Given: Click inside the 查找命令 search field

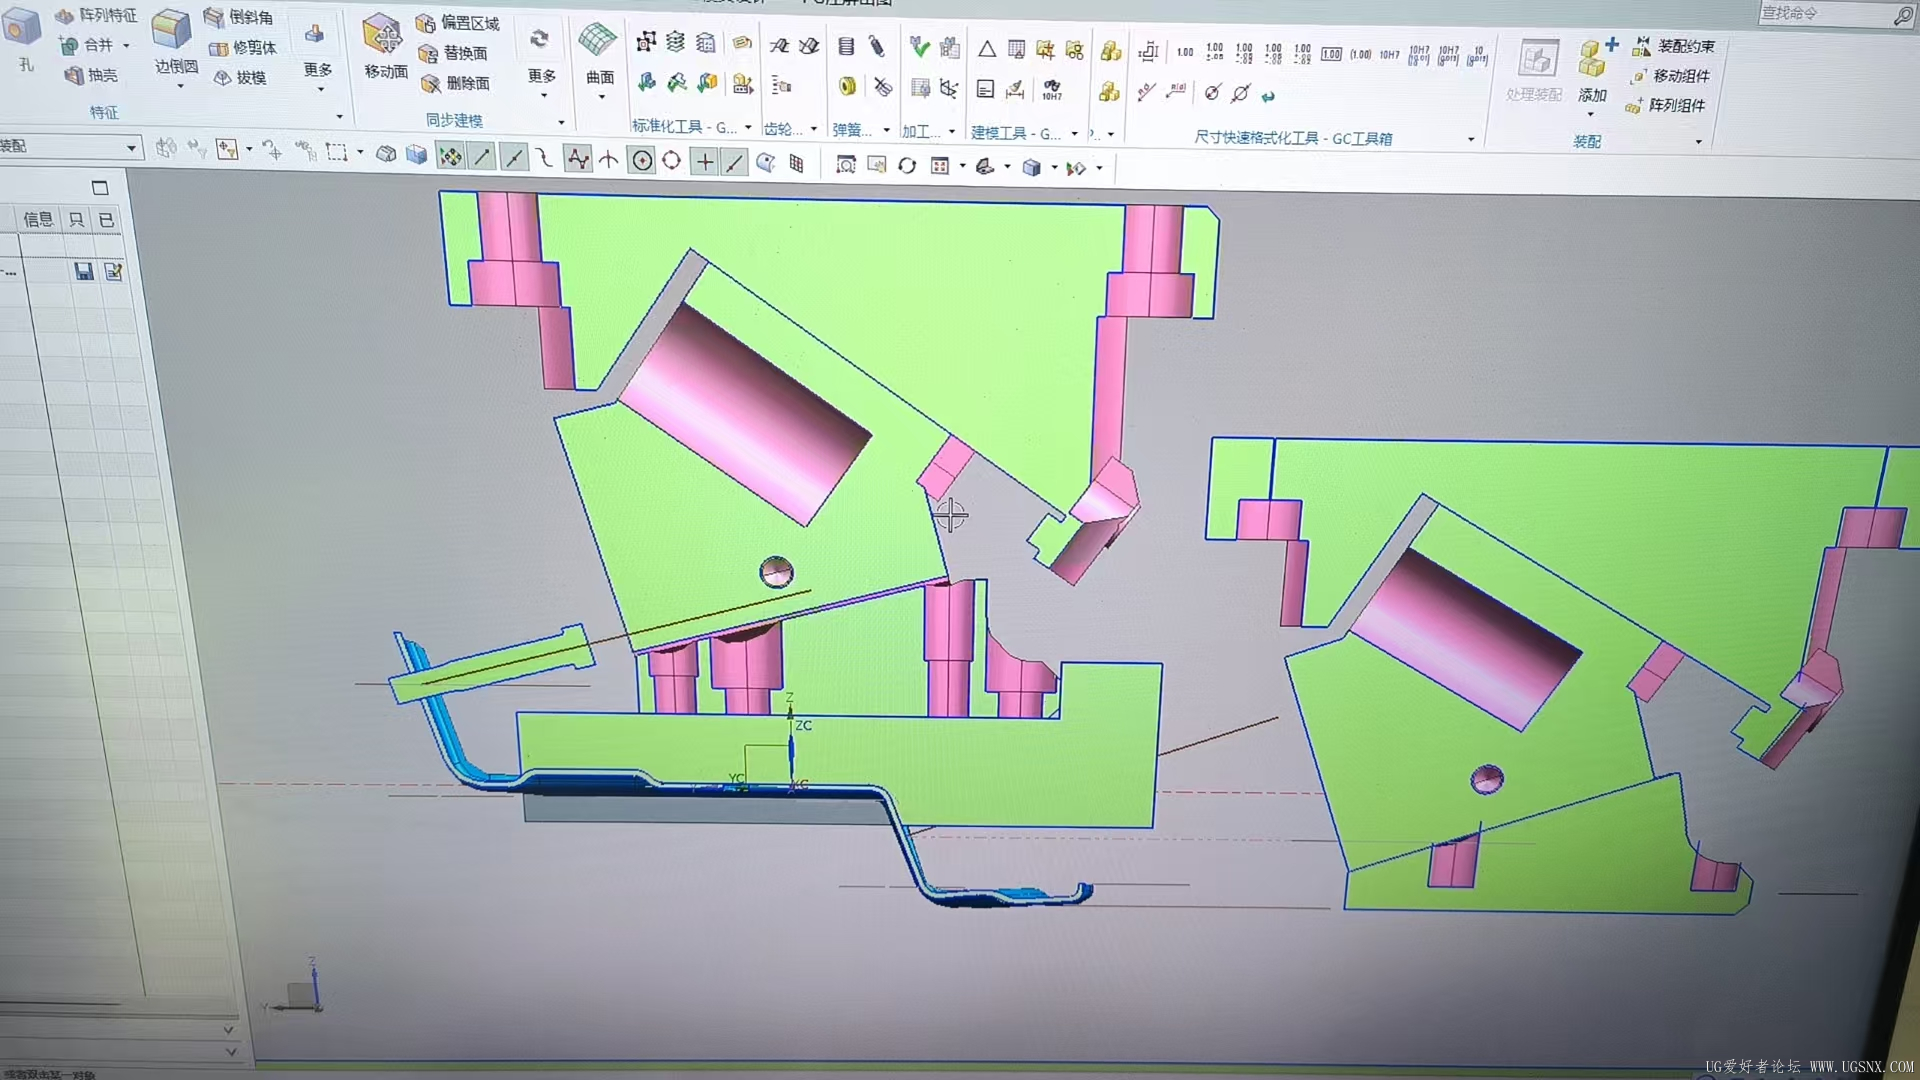Looking at the screenshot, I should click(x=1823, y=14).
